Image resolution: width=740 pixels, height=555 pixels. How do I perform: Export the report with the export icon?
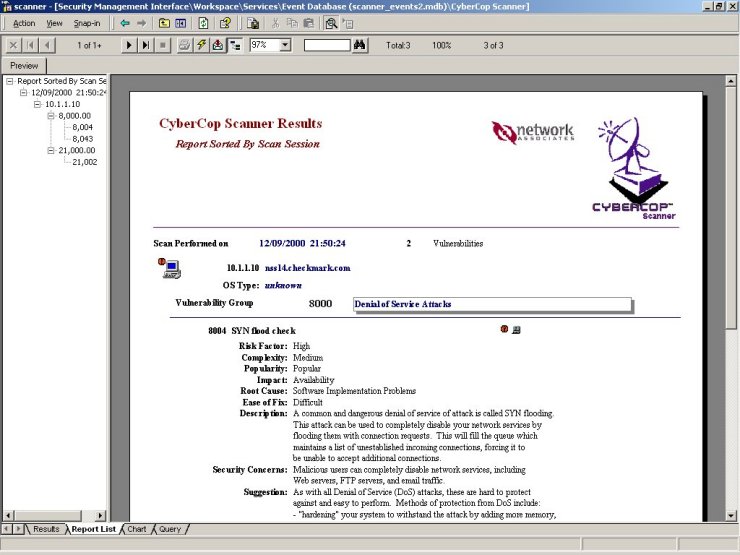pos(218,45)
